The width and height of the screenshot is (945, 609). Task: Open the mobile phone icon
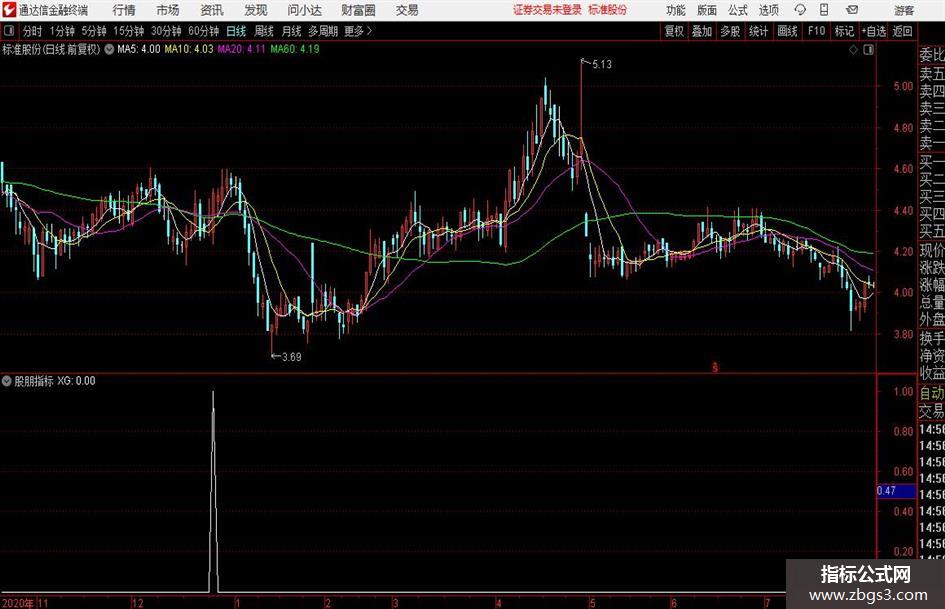(824, 10)
